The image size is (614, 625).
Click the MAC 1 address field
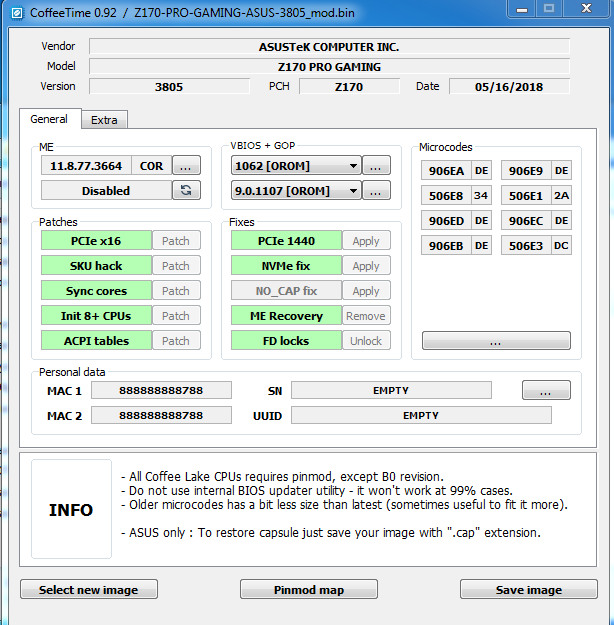click(x=161, y=390)
